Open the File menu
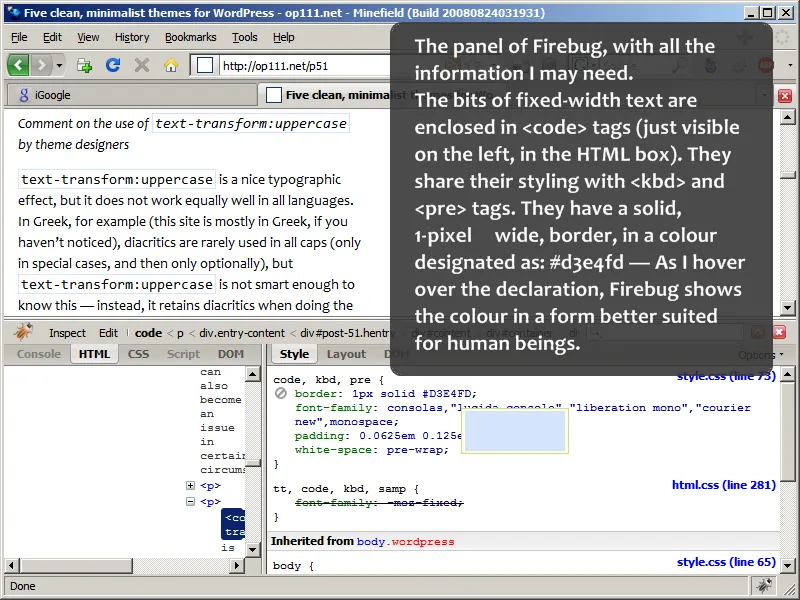The image size is (800, 600). click(x=19, y=37)
